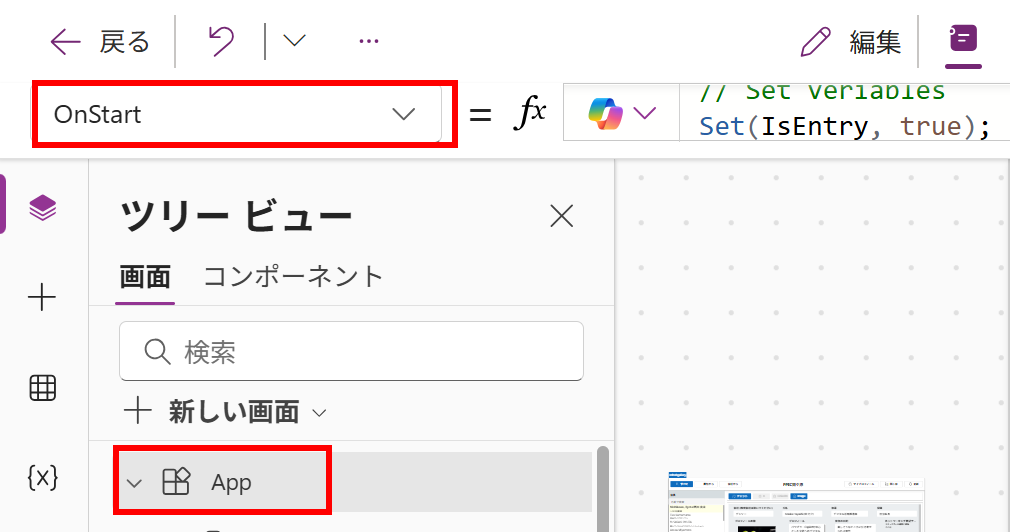This screenshot has width=1010, height=532.
Task: Close the ツリー ビュー panel
Action: (x=562, y=215)
